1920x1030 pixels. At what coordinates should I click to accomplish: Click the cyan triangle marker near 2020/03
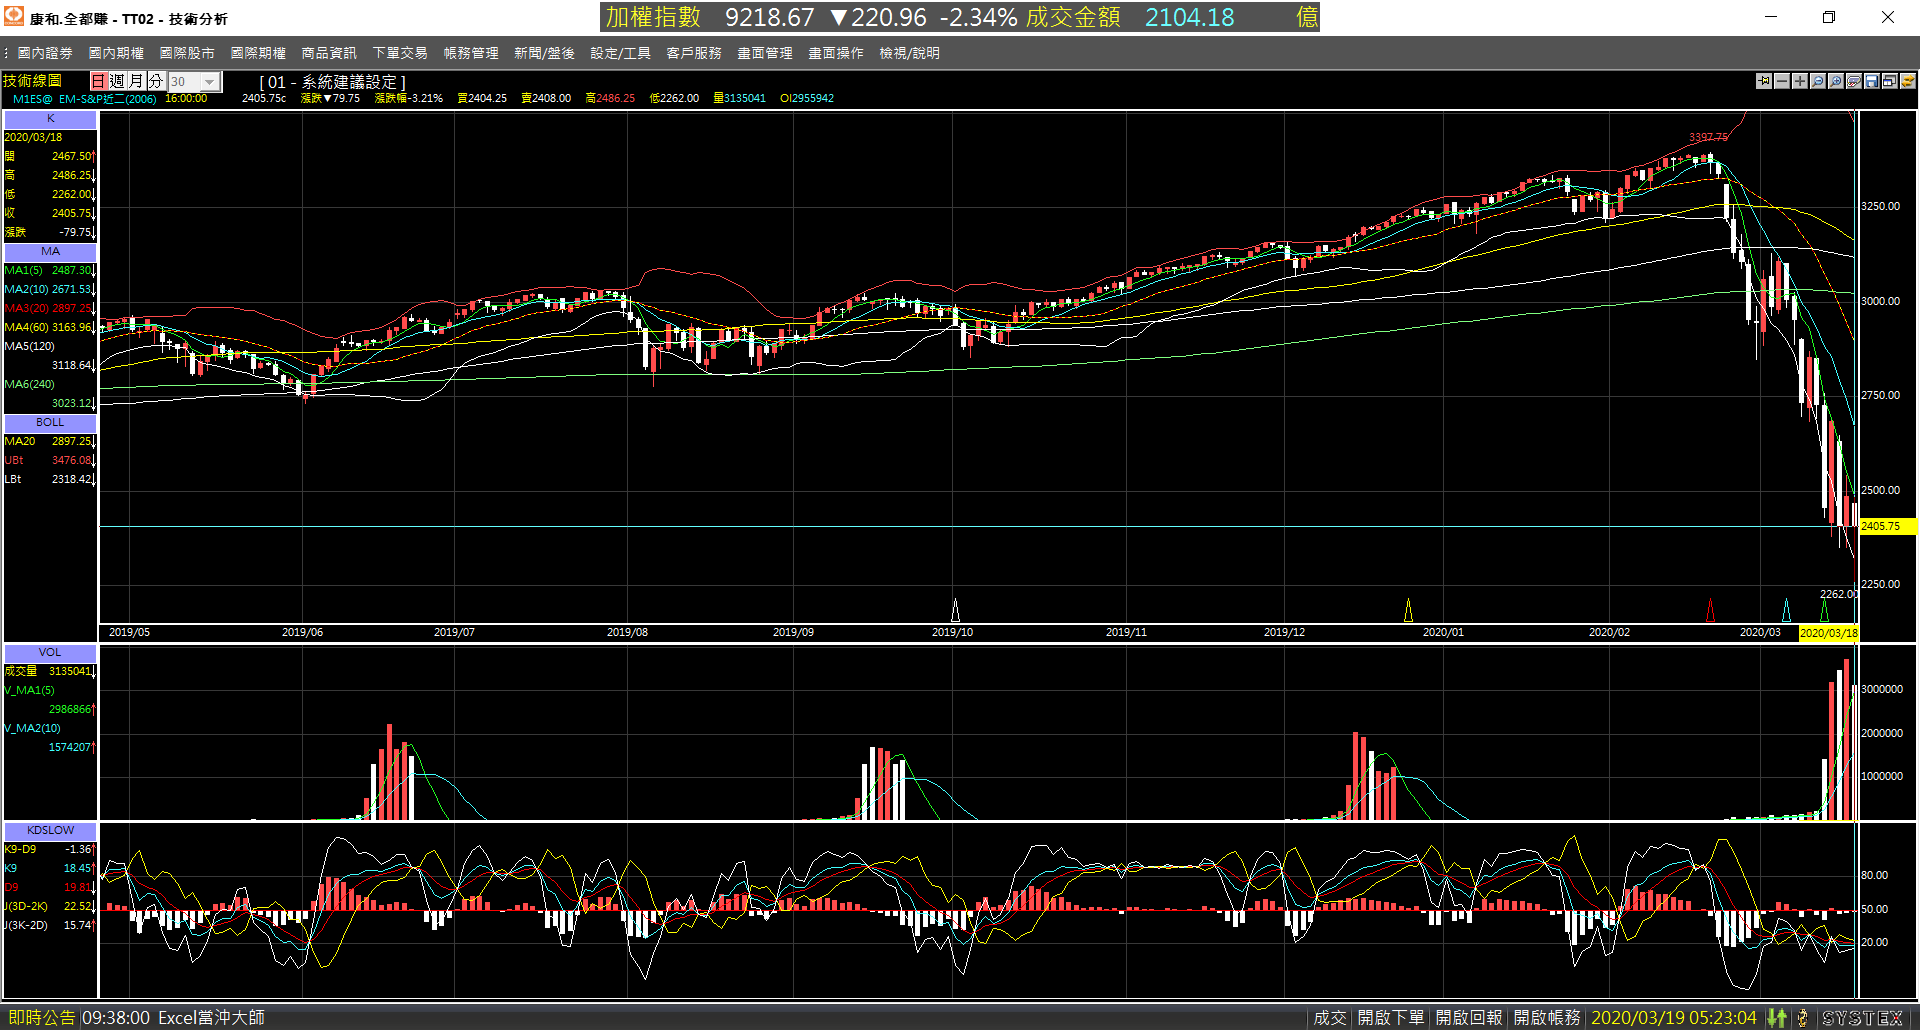coord(1787,610)
